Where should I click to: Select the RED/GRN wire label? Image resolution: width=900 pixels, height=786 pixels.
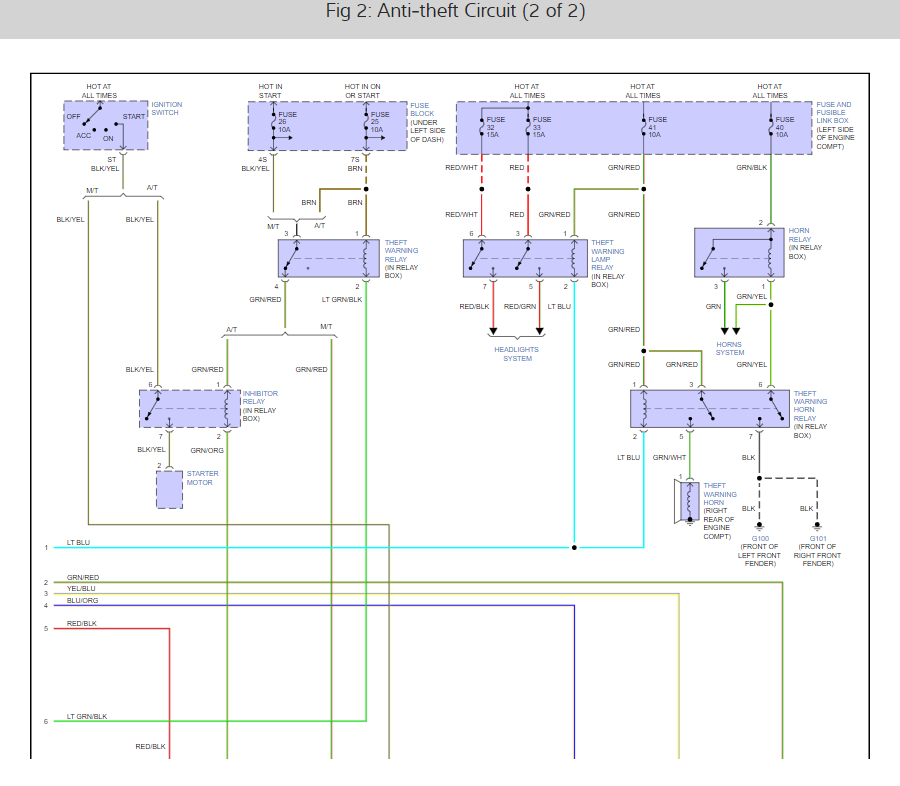point(519,307)
